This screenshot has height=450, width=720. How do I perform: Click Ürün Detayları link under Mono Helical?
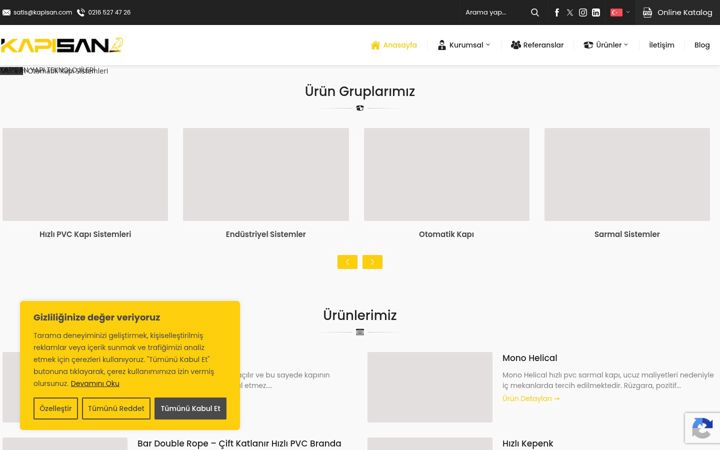(x=531, y=399)
